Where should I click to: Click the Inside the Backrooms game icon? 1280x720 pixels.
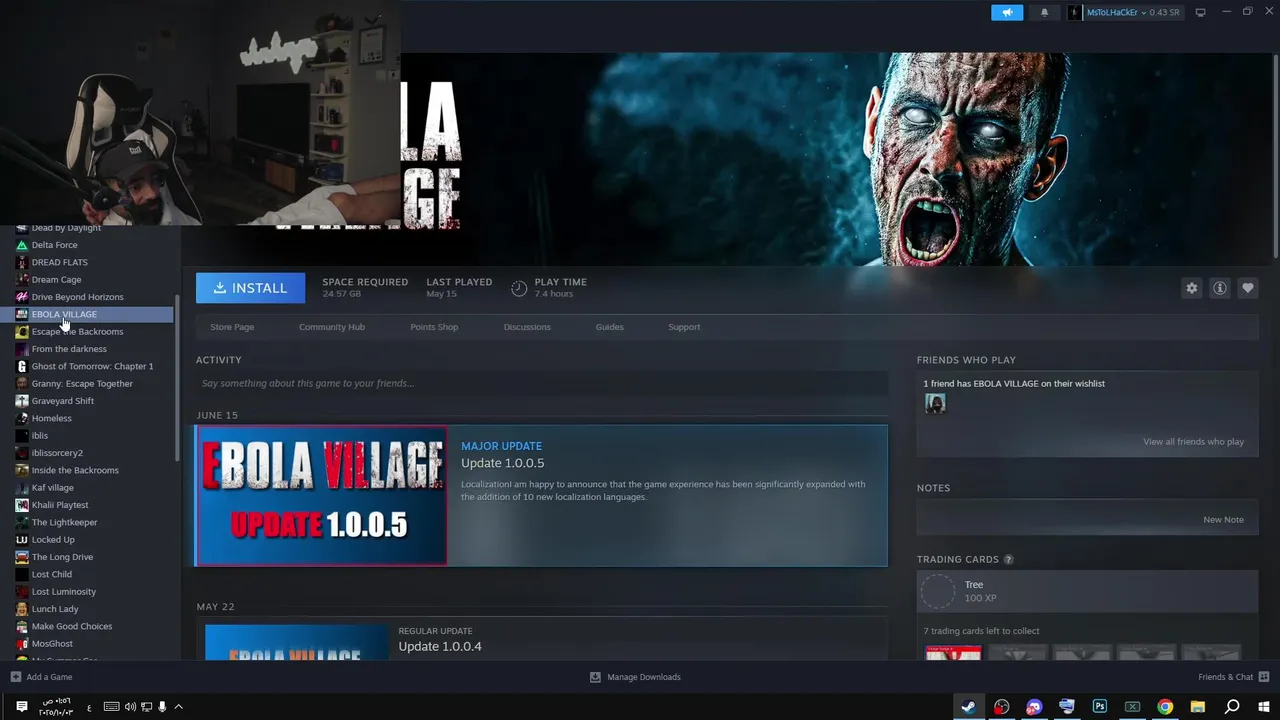(x=22, y=470)
